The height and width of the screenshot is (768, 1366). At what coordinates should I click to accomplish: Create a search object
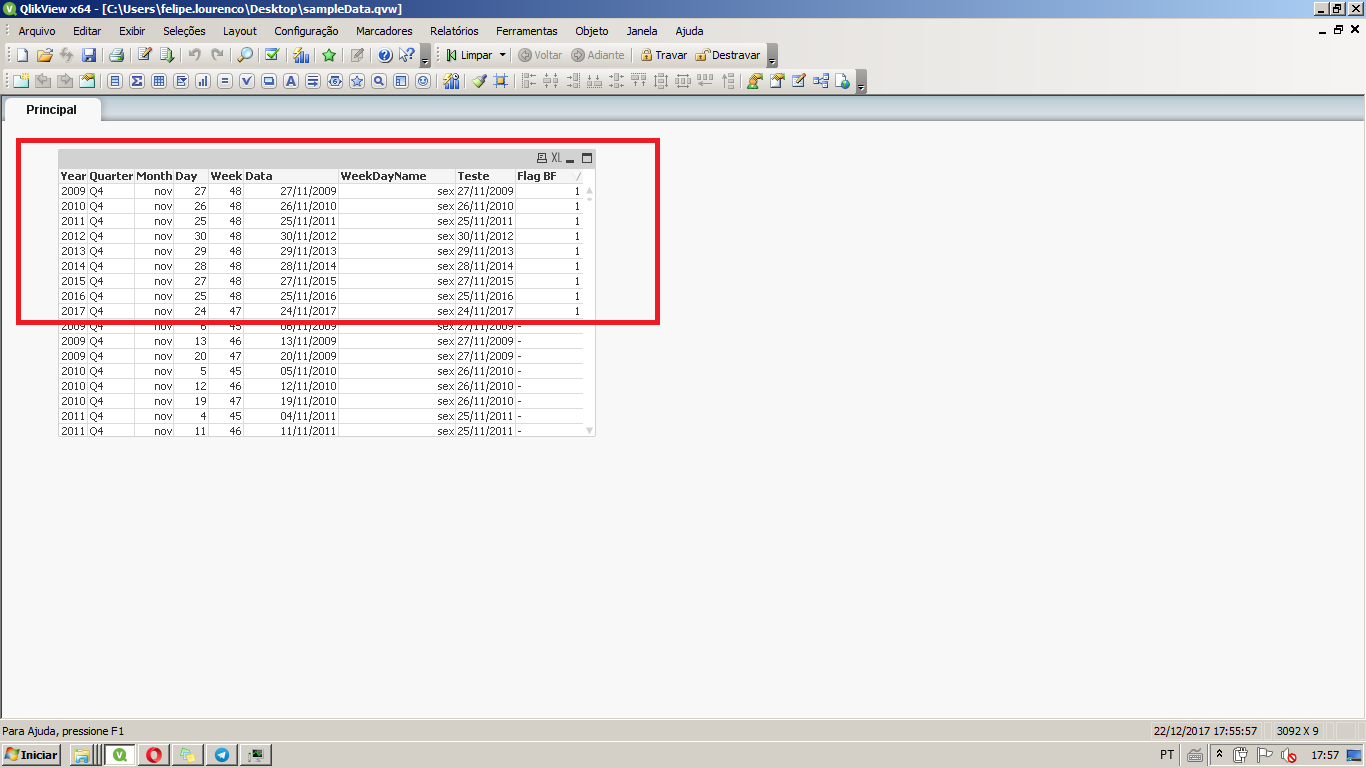[378, 81]
